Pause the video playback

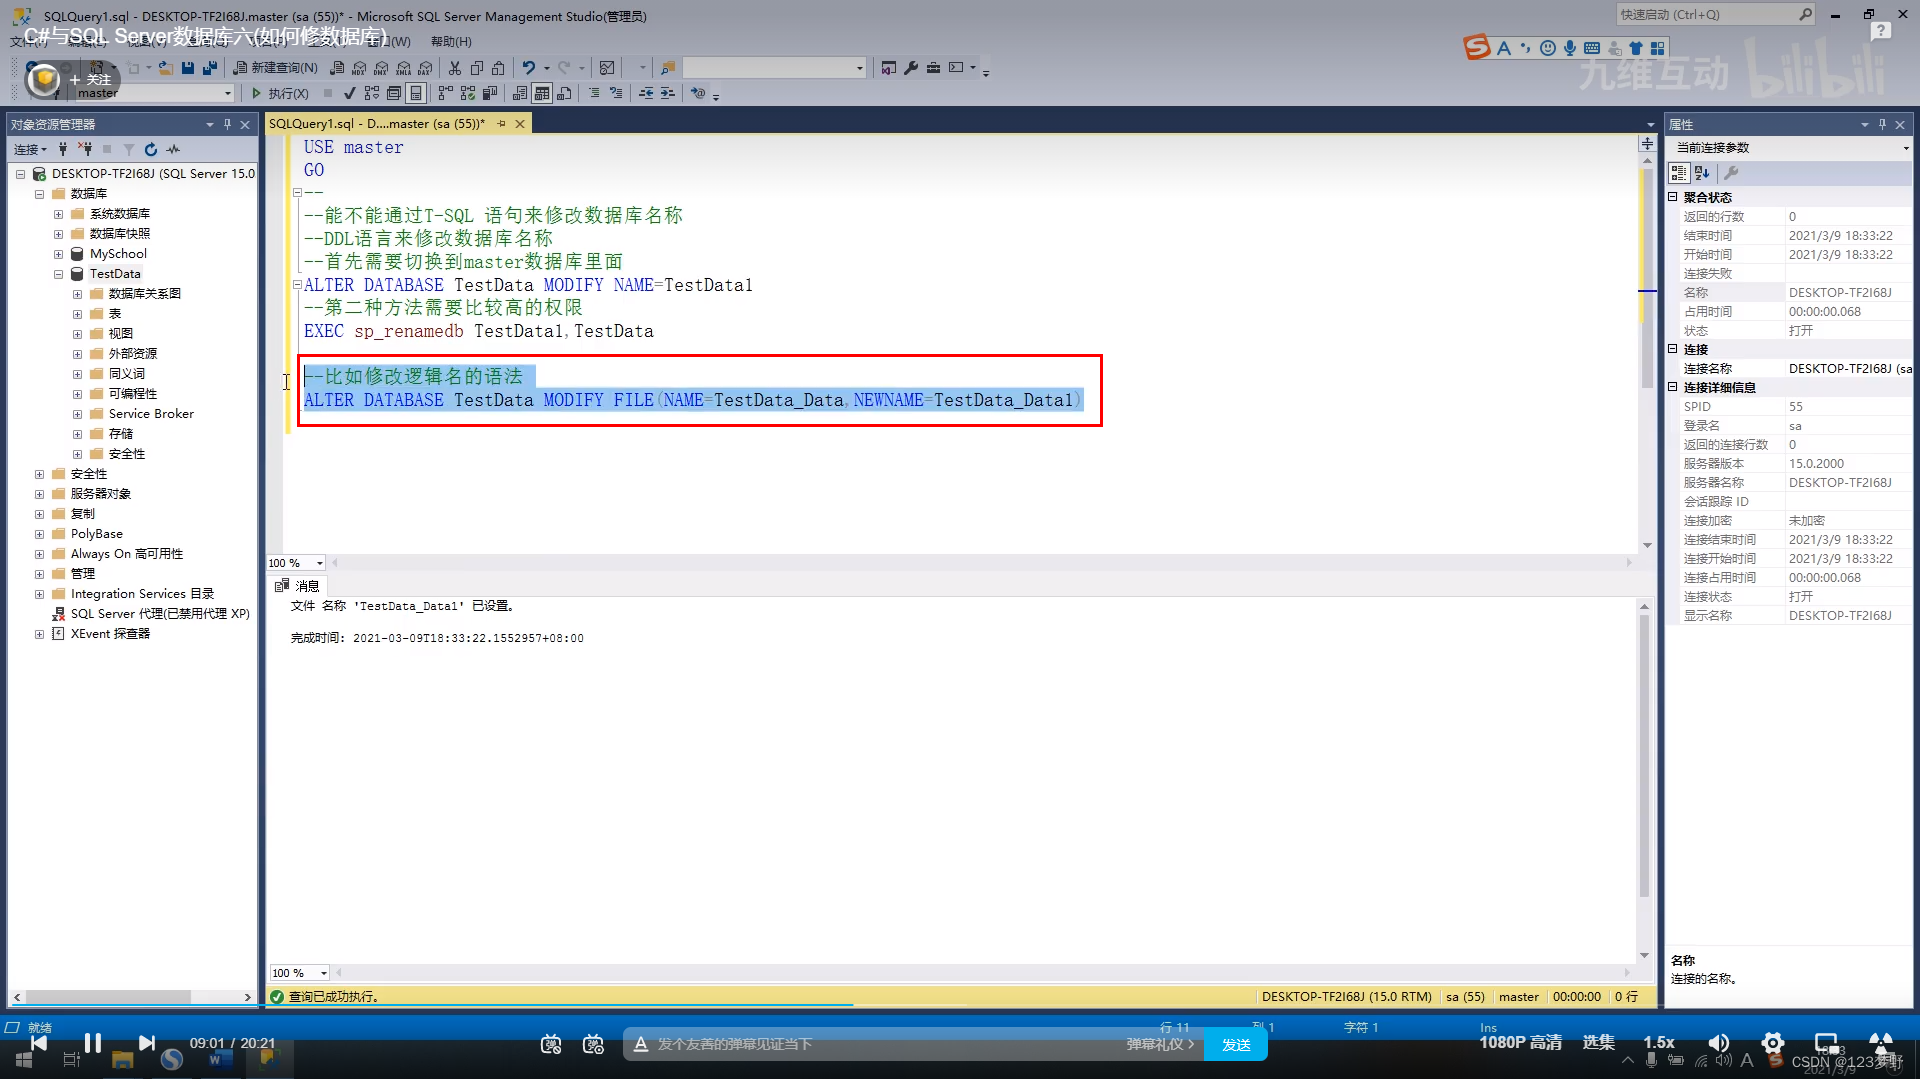pyautogui.click(x=93, y=1043)
